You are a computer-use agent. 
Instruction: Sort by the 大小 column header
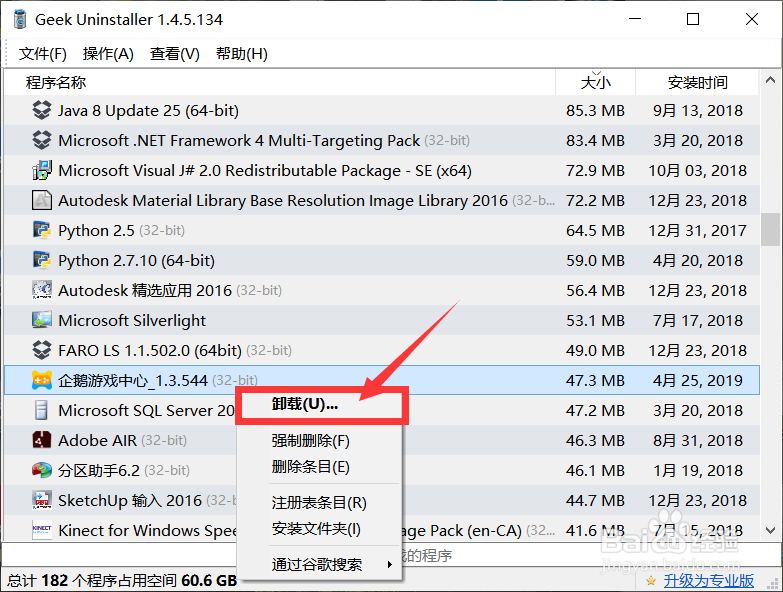tap(595, 82)
